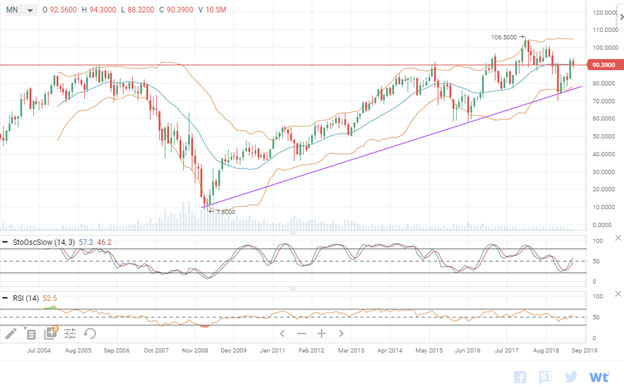This screenshot has height=387, width=624.
Task: Click the RSI value 52.5
Action: 50,298
